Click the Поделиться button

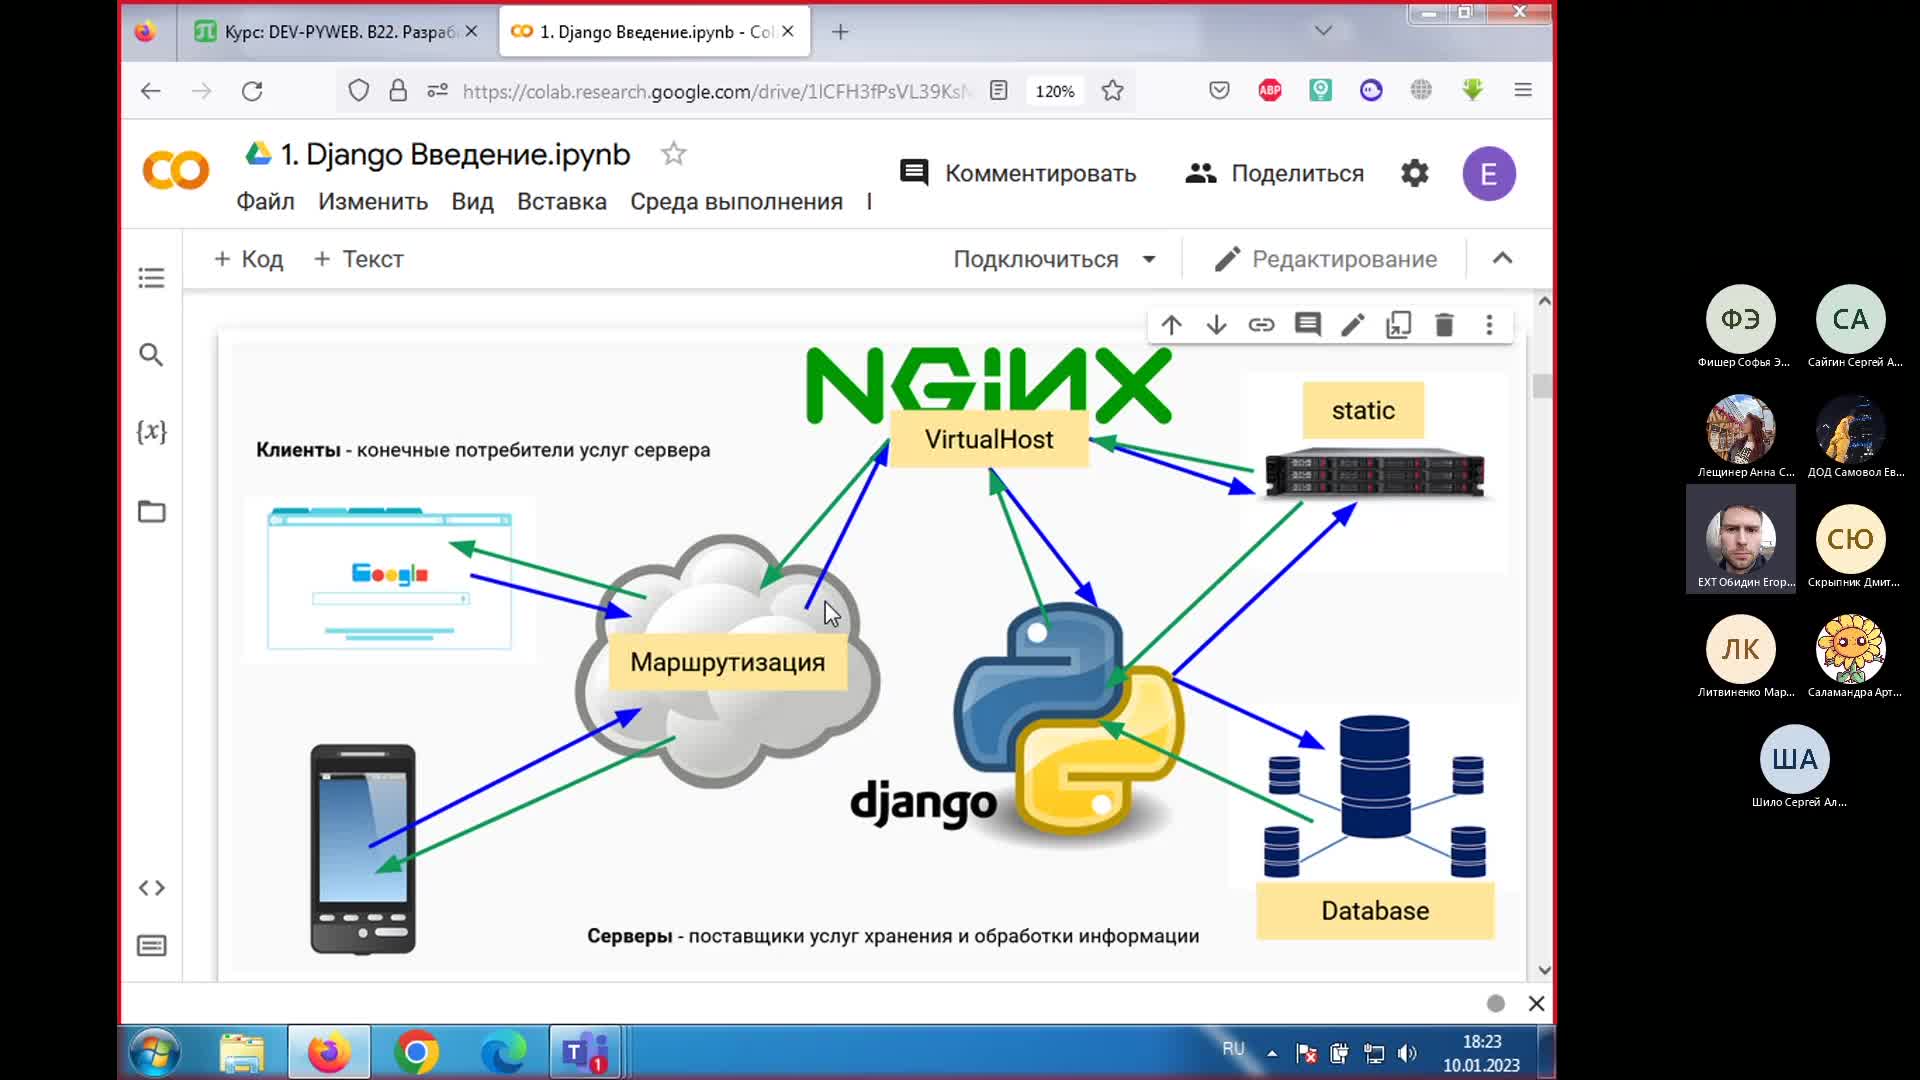1274,173
